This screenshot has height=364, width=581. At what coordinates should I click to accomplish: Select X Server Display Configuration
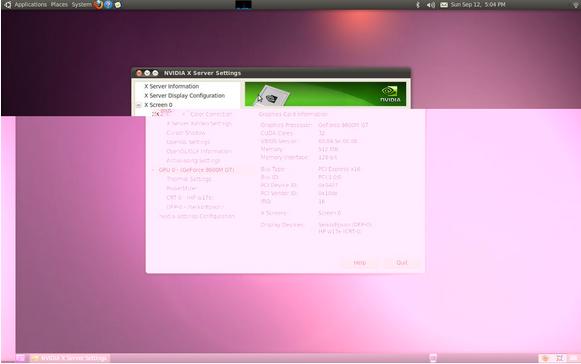(185, 95)
